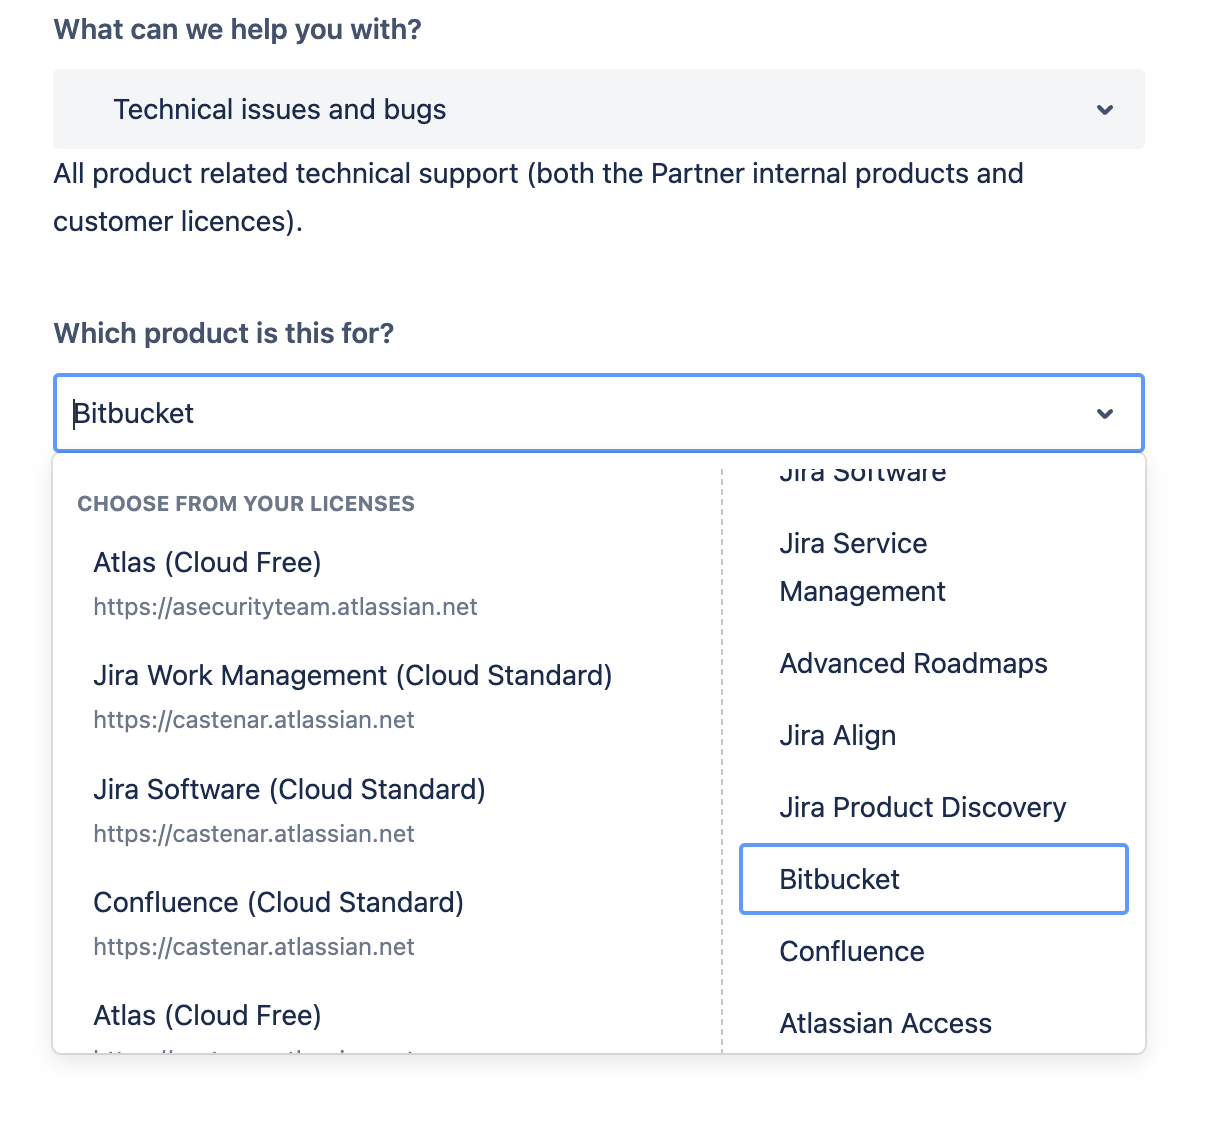Click the asecurityteam.atlassian.net URL
Screen dimensions: 1224x1128
[285, 607]
